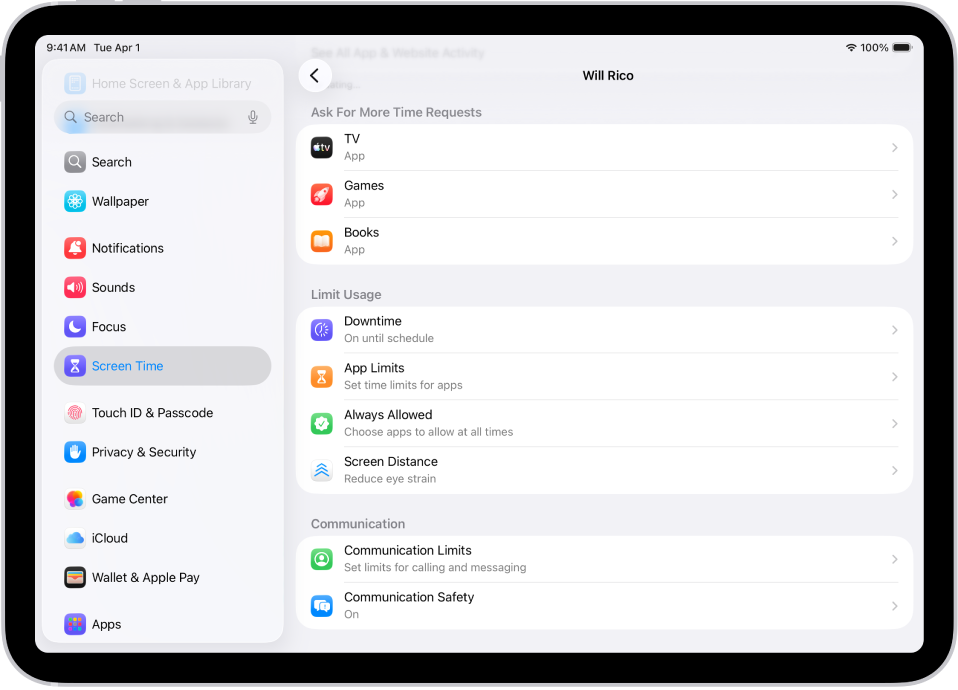Expand the TV row chevron
Image resolution: width=958 pixels, height=690 pixels.
(894, 148)
